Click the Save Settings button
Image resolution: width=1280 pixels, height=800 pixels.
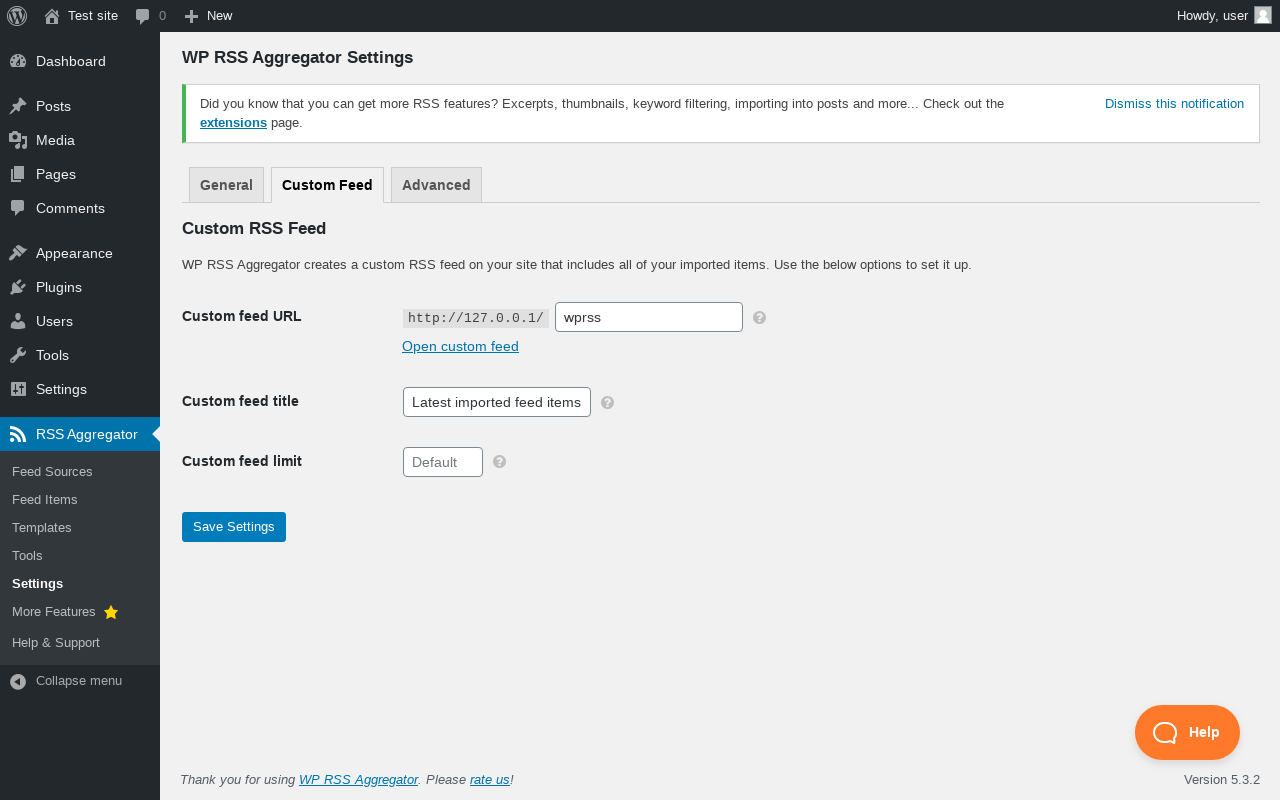(234, 527)
